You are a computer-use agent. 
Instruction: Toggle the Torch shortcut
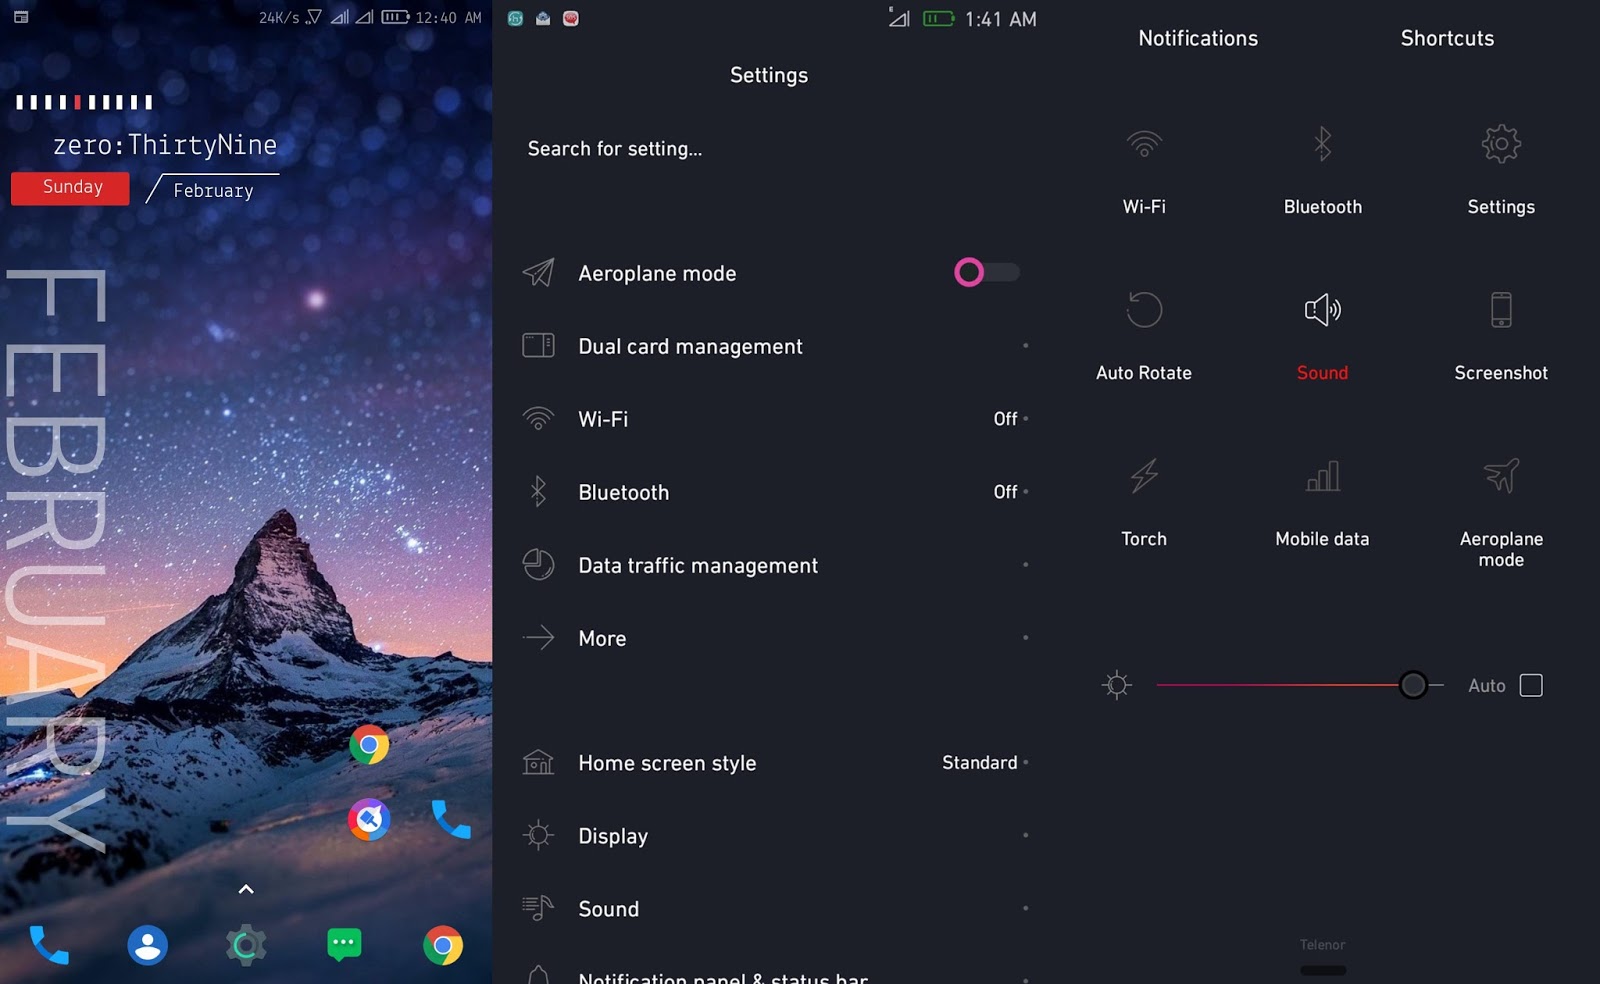1144,502
